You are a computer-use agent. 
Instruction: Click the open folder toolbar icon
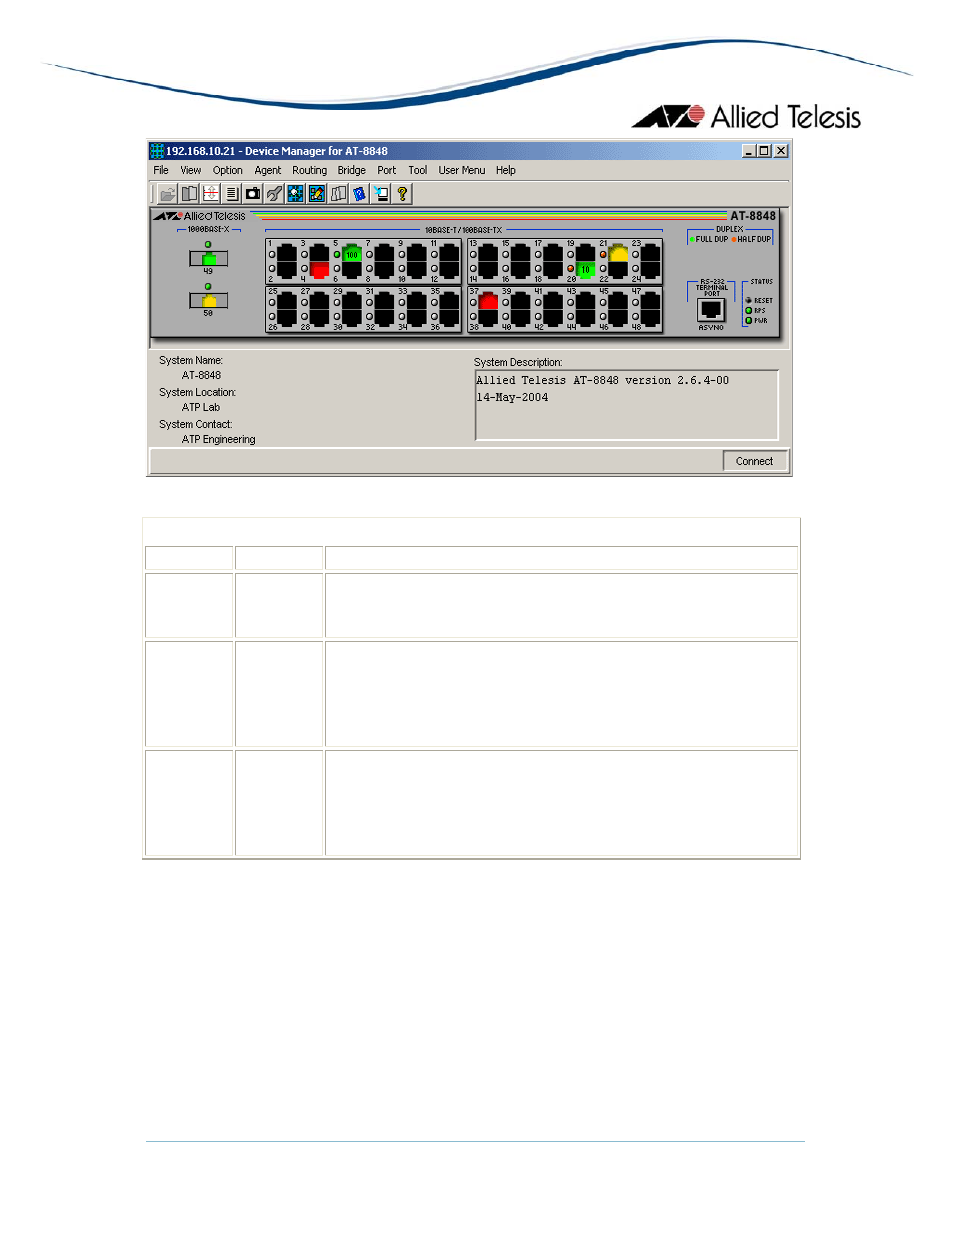168,194
